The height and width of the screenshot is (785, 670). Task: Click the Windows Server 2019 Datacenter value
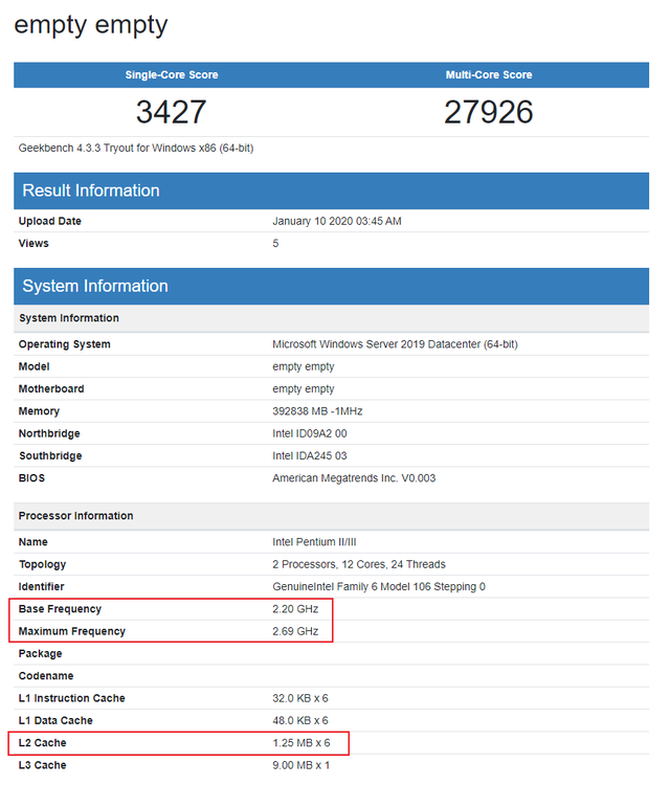point(395,344)
